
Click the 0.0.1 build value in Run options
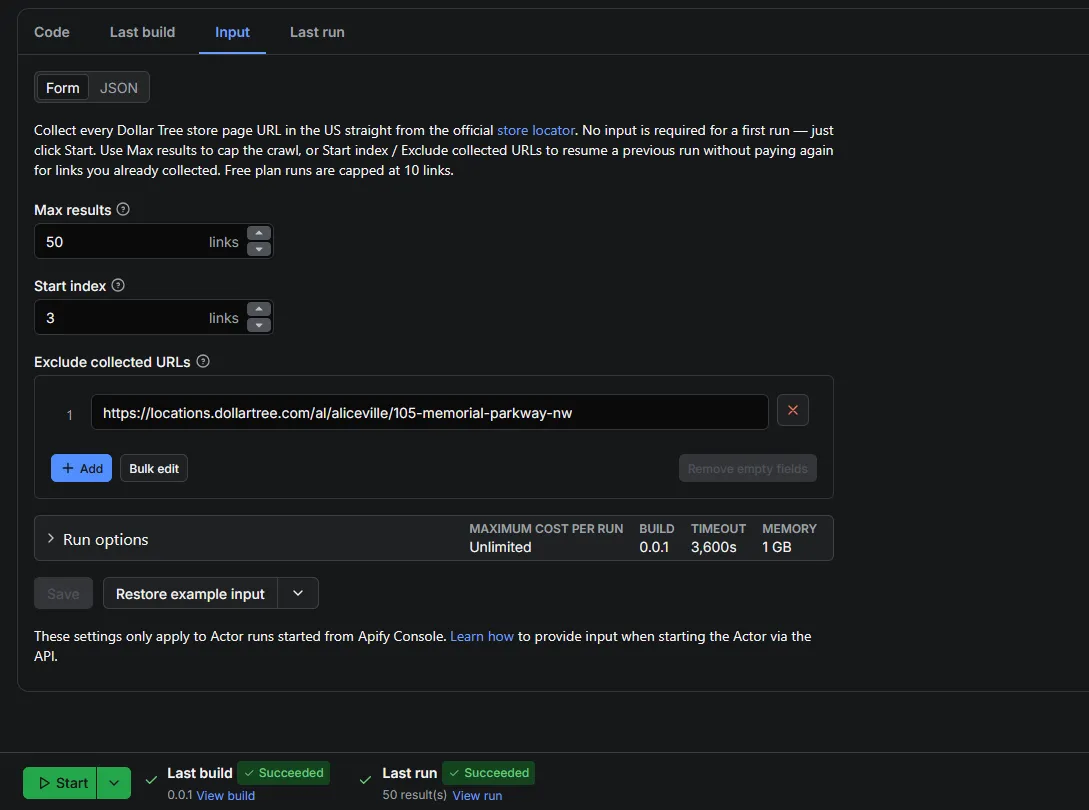pos(654,547)
